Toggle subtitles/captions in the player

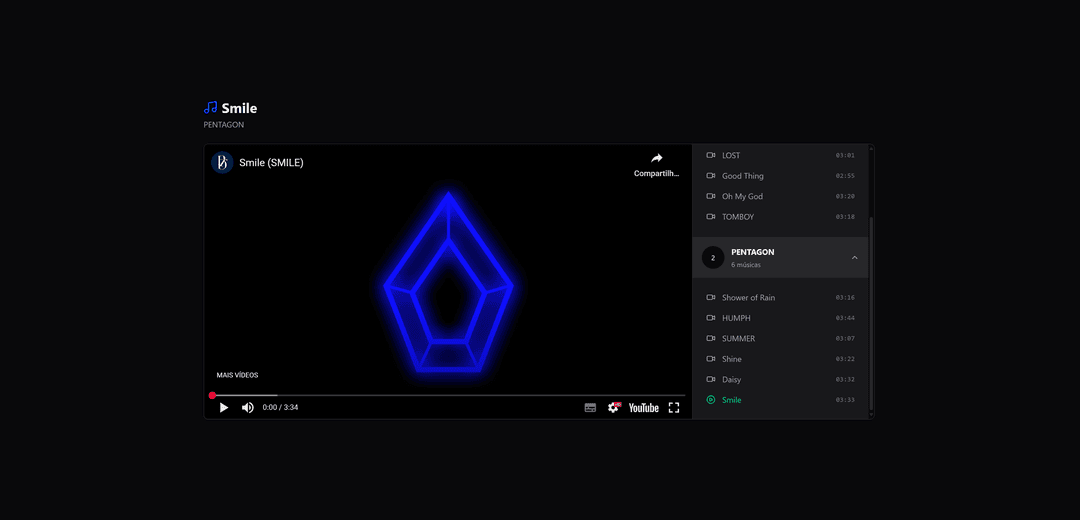tap(590, 408)
